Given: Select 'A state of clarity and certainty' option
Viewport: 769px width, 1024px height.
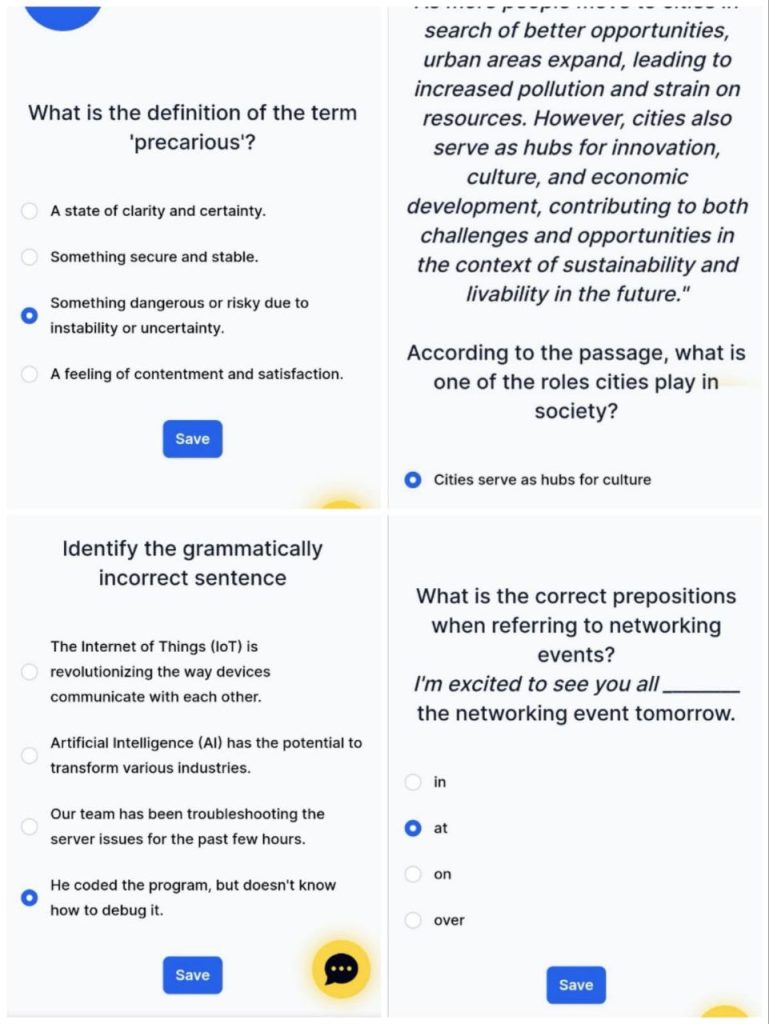Looking at the screenshot, I should [30, 211].
